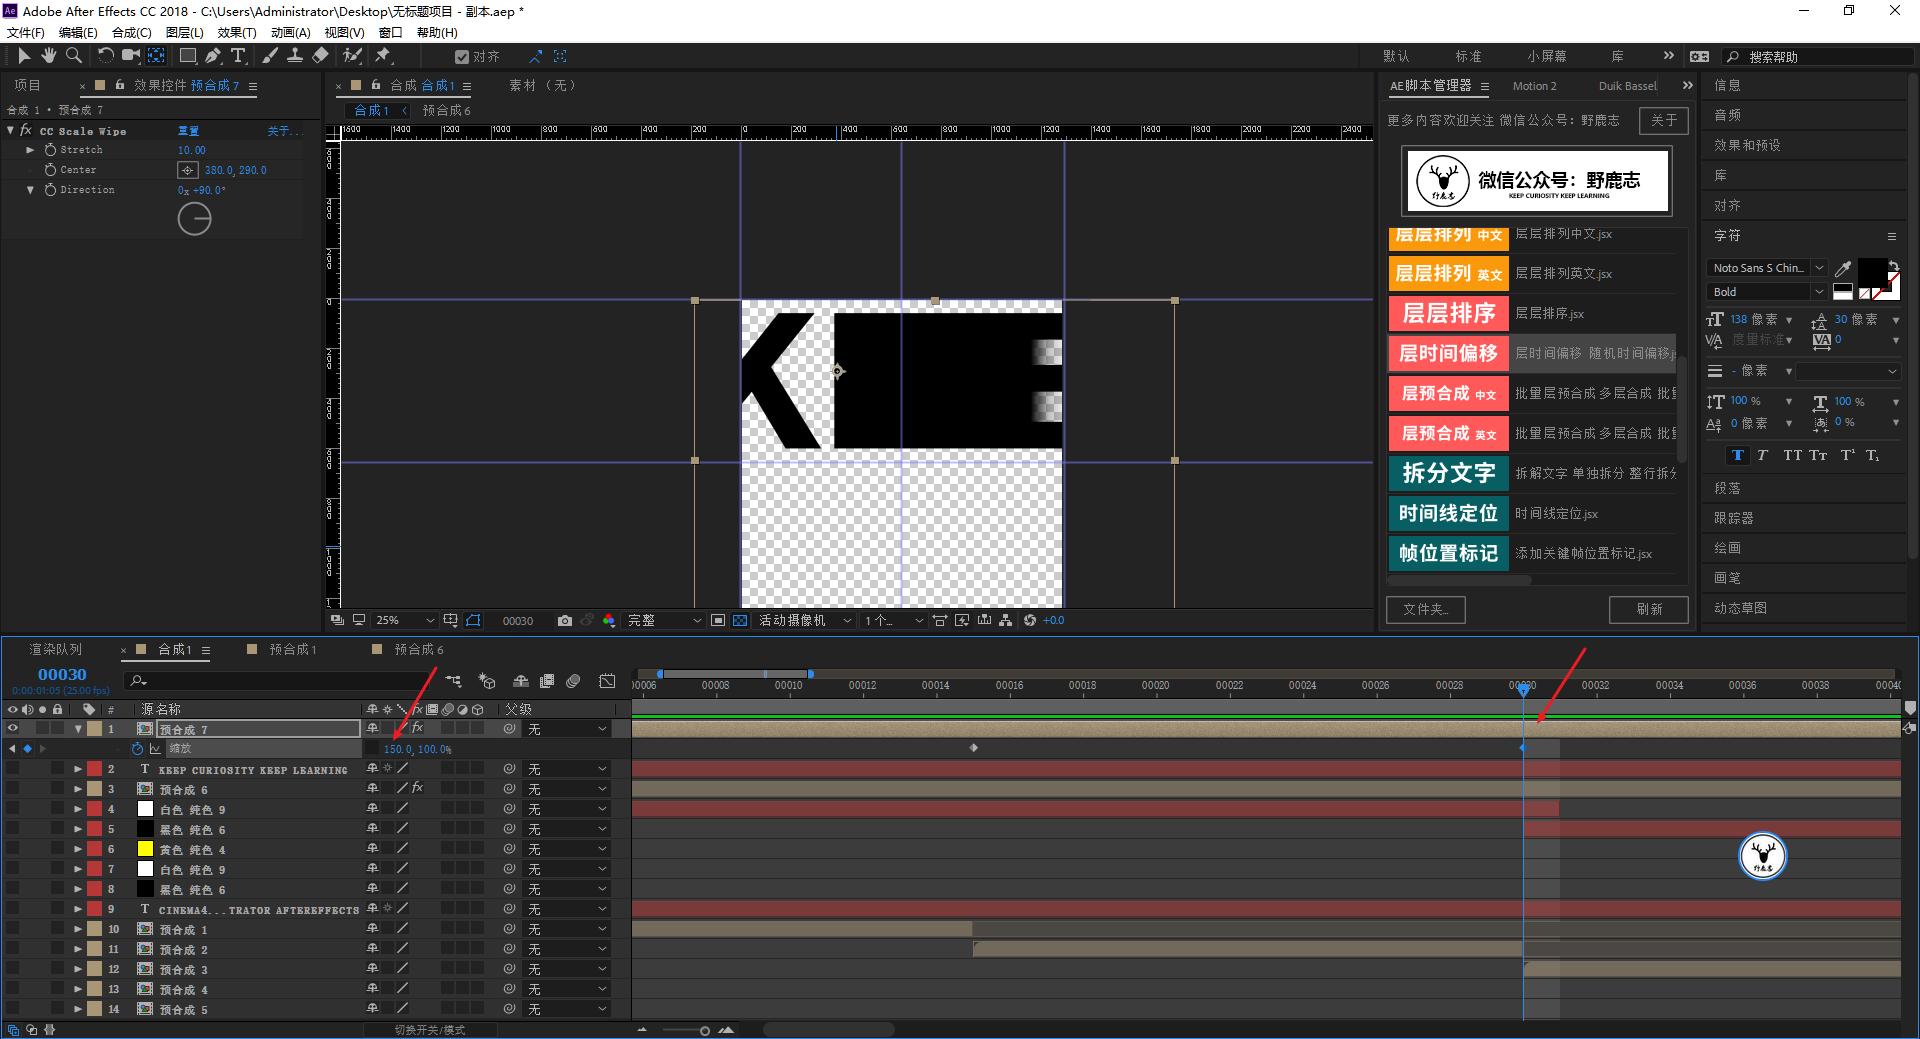1920x1039 pixels.
Task: Open the 25% magnification dropdown
Action: coord(404,621)
